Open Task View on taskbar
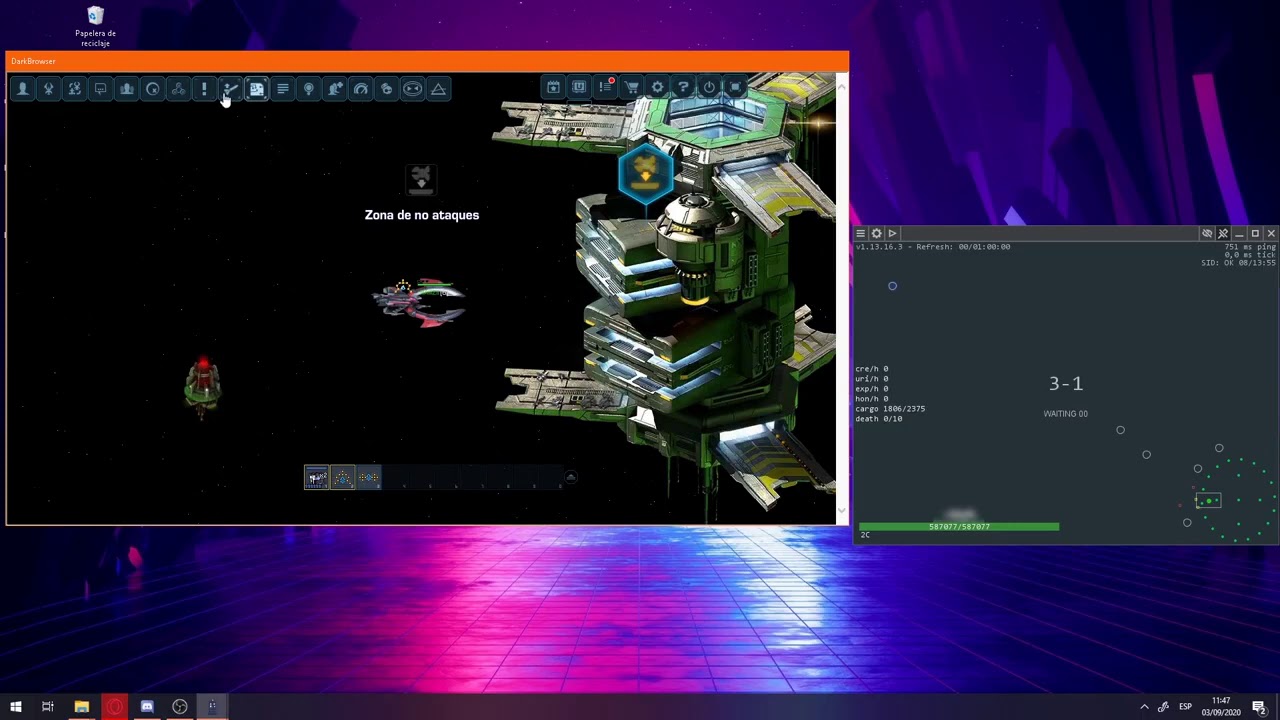The image size is (1280, 720). (x=47, y=707)
